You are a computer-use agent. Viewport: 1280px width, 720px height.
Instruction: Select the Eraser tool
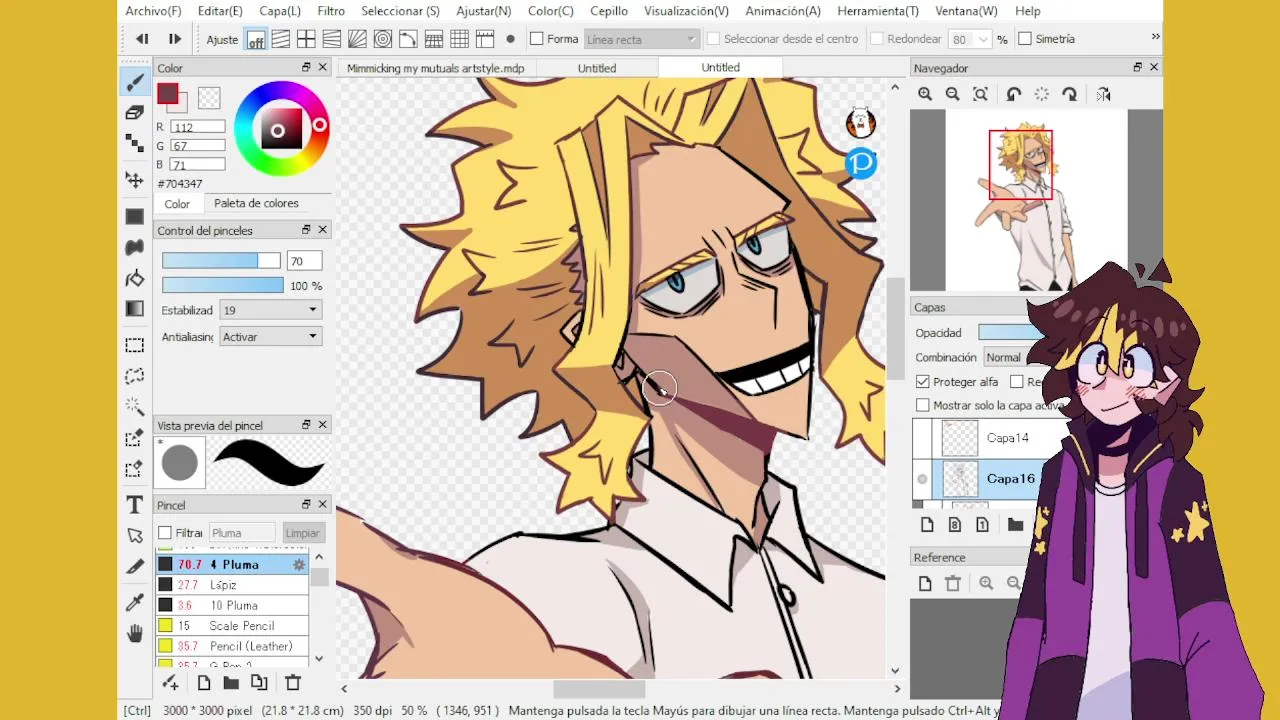tap(135, 113)
